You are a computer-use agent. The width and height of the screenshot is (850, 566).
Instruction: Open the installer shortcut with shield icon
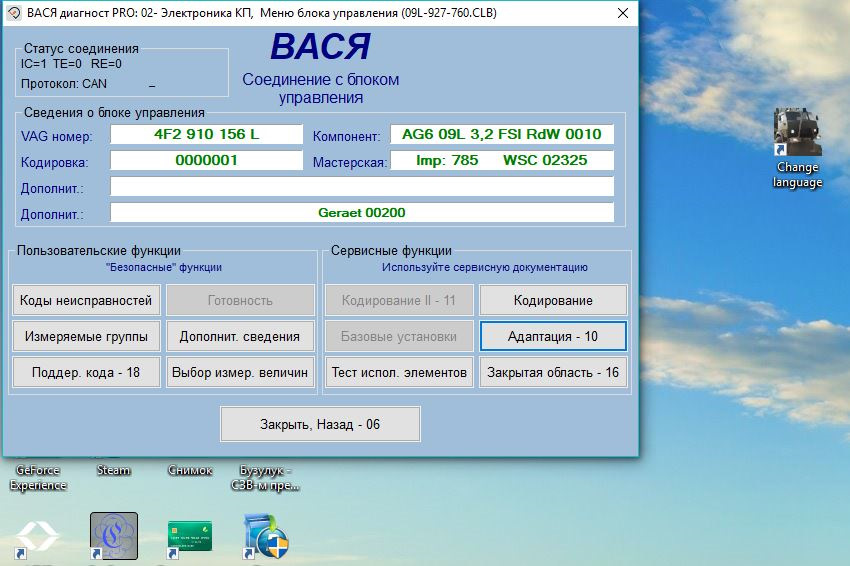266,535
